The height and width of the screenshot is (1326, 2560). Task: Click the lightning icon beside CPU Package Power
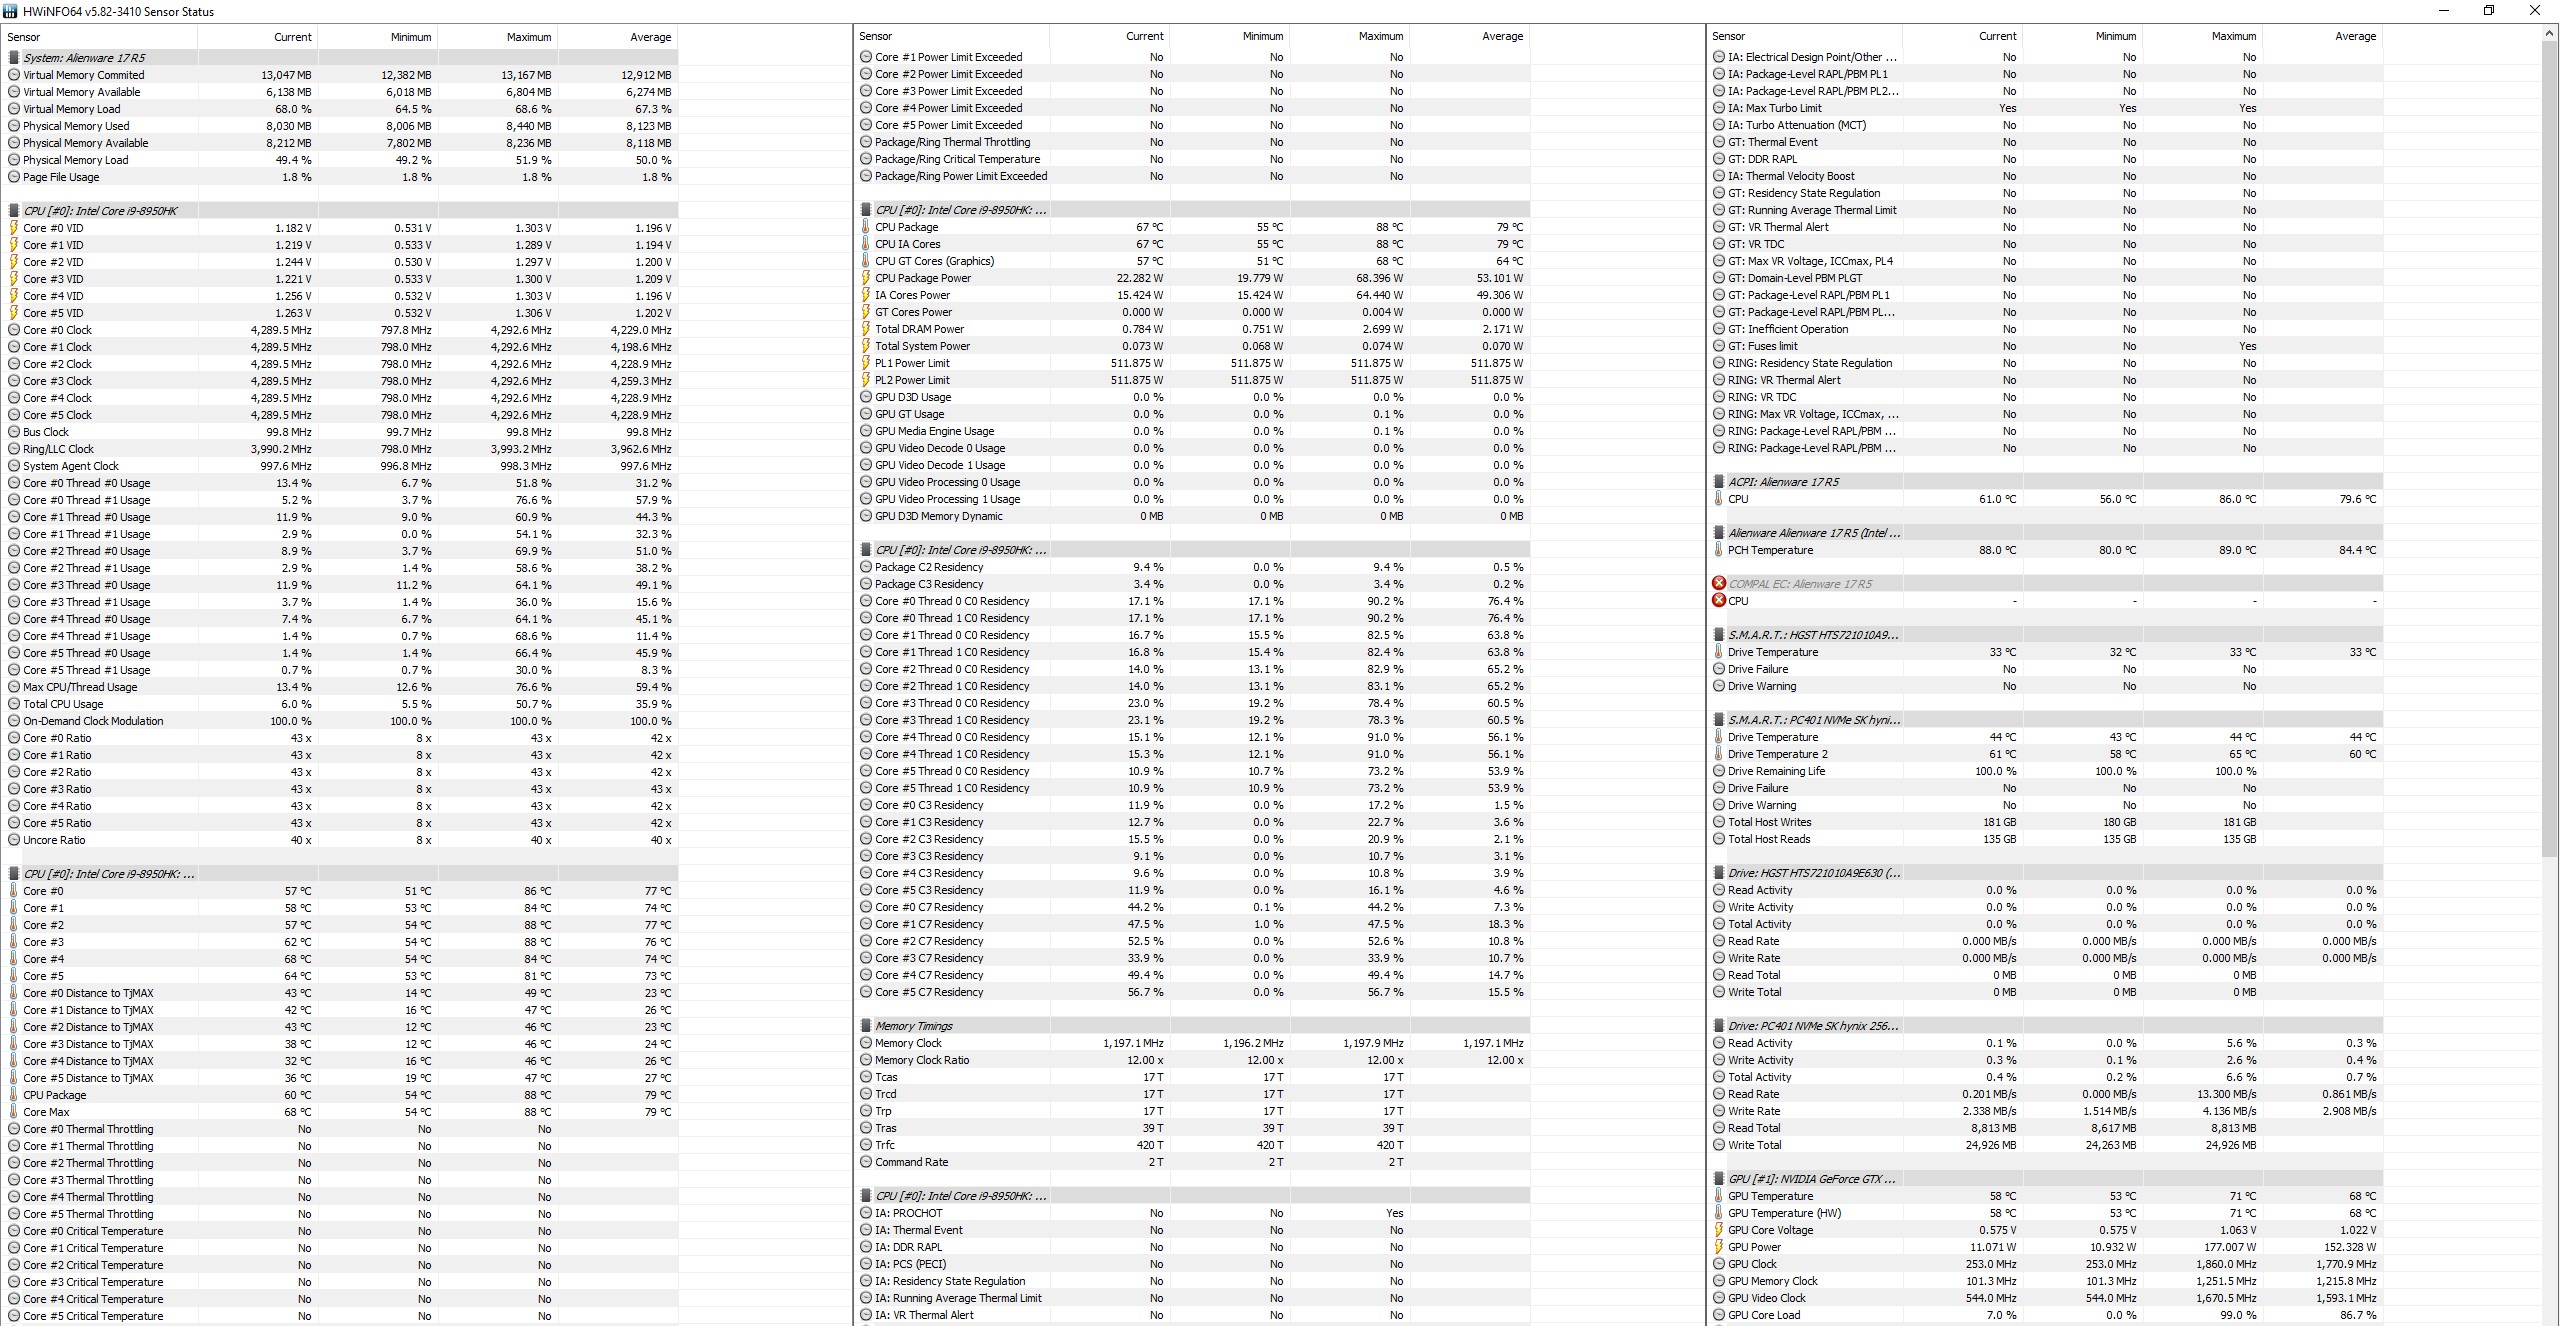click(866, 278)
